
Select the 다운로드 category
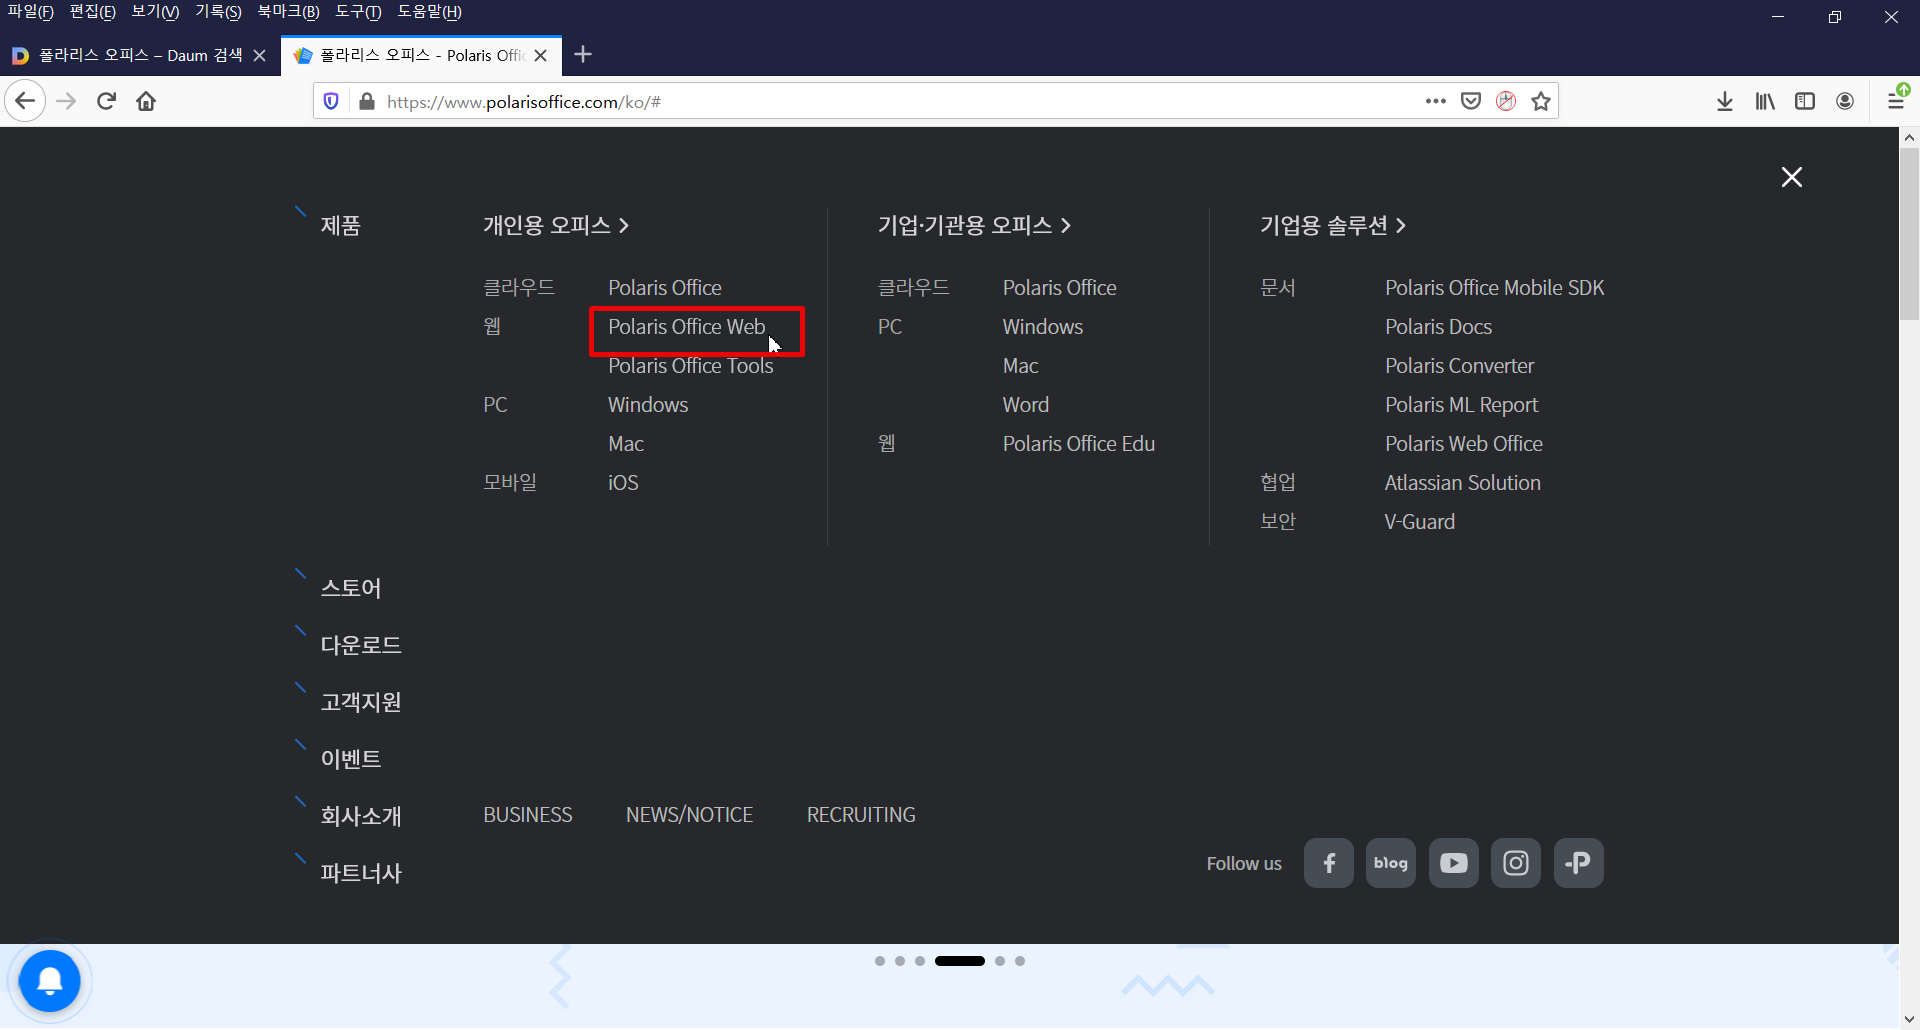[361, 645]
